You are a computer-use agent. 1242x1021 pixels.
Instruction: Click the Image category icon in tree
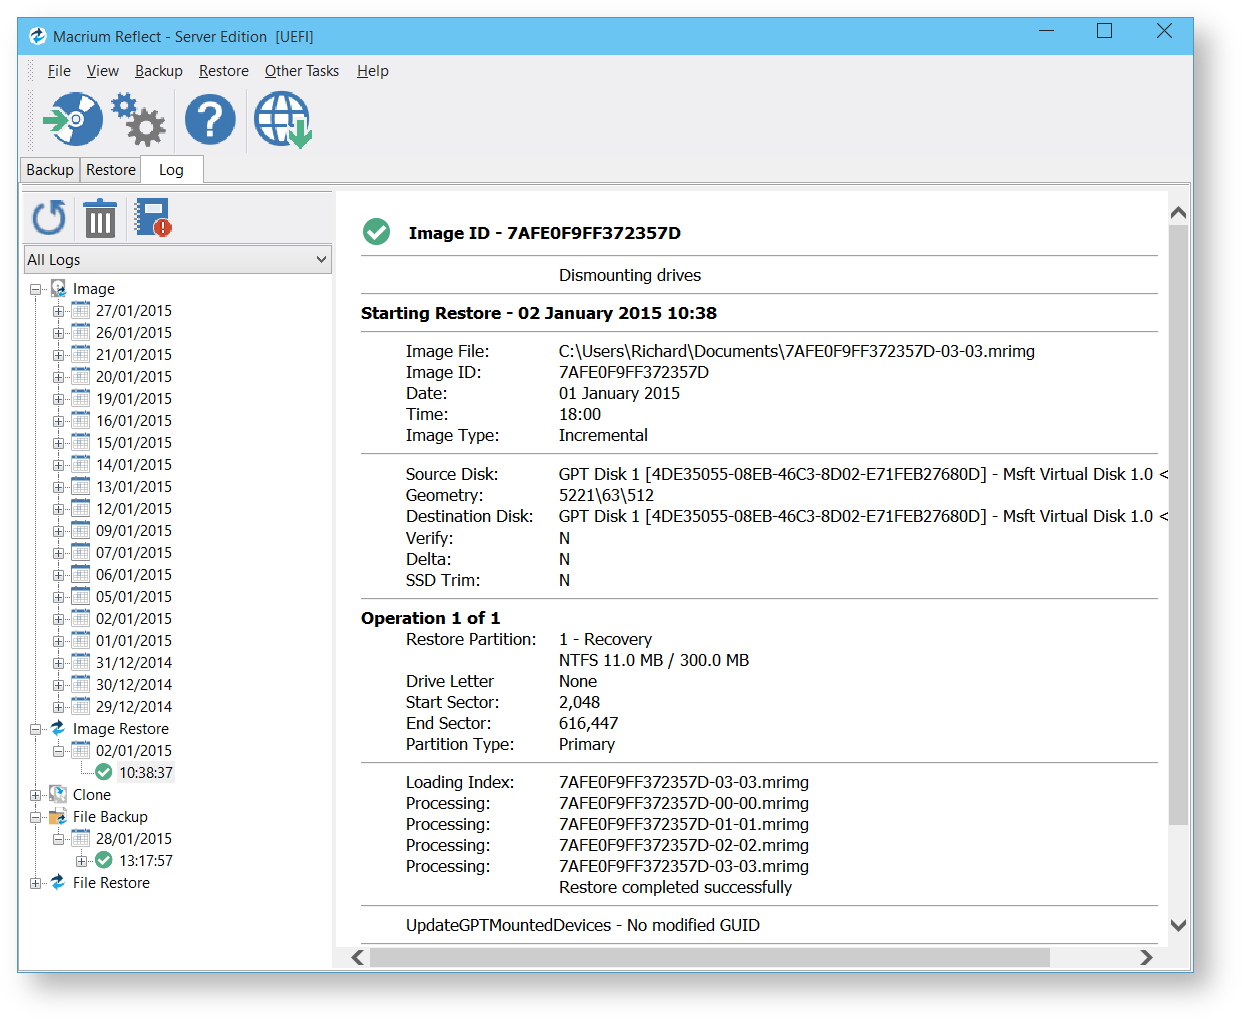[x=58, y=288]
